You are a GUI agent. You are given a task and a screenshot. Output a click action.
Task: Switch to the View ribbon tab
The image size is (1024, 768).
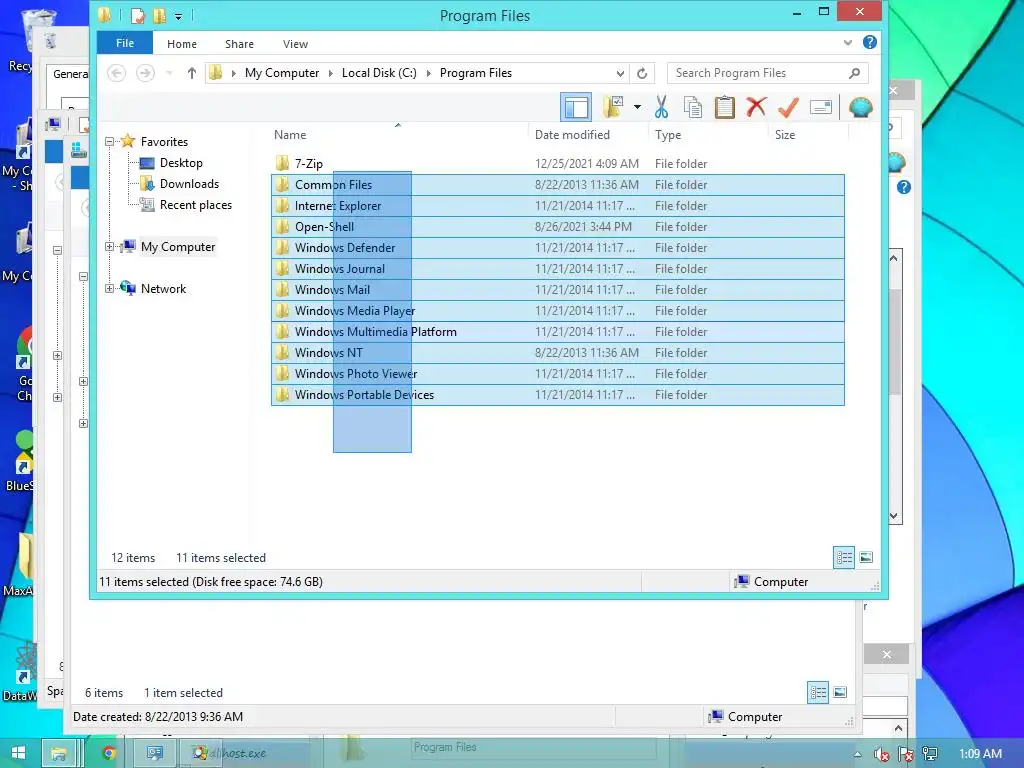(x=295, y=44)
